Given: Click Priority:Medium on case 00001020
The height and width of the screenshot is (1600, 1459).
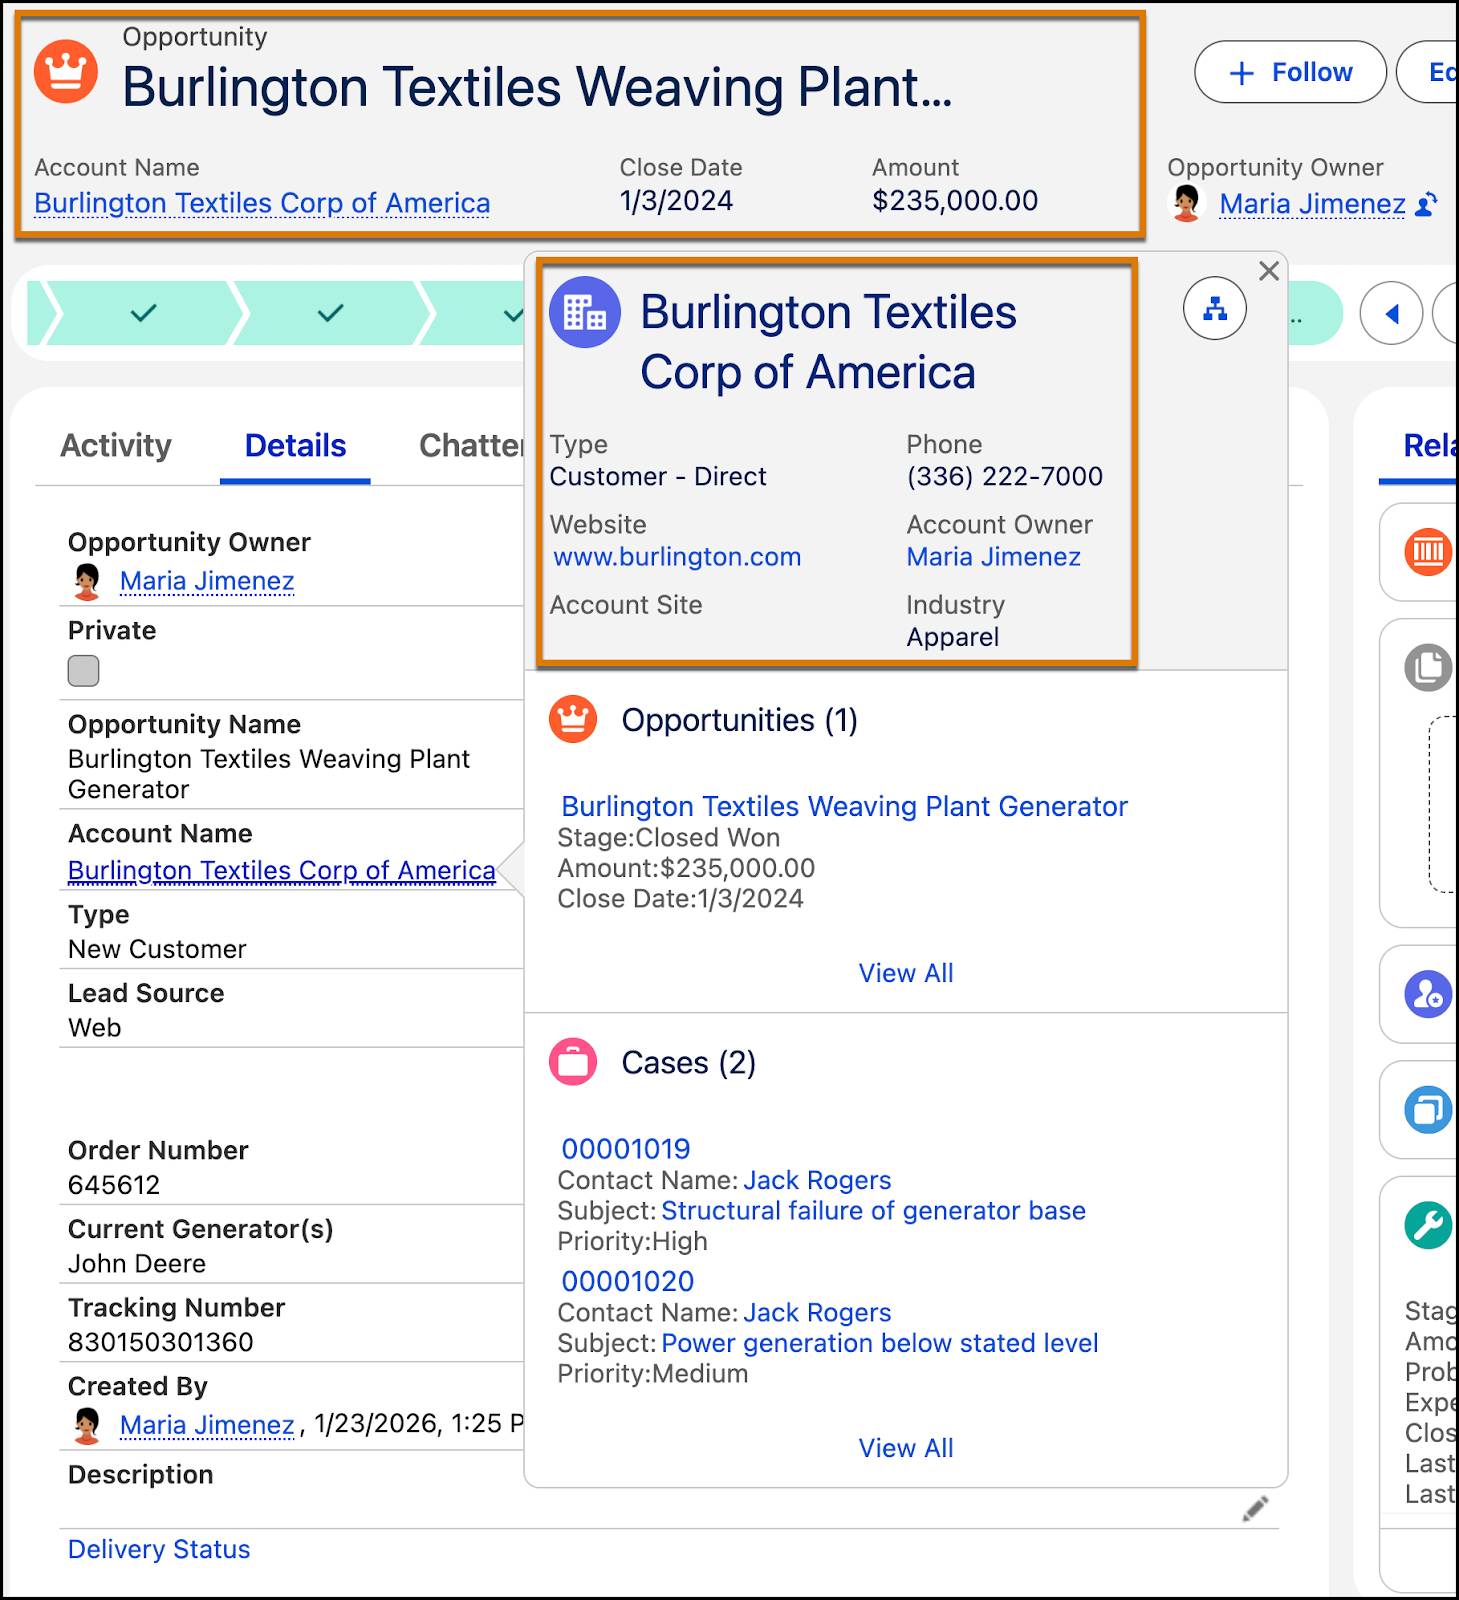Looking at the screenshot, I should tap(653, 1374).
